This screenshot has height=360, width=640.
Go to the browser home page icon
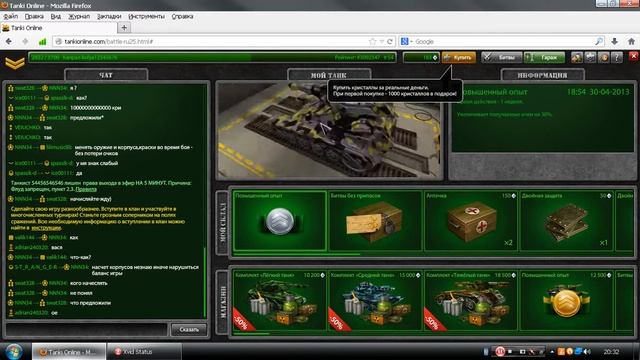(631, 41)
